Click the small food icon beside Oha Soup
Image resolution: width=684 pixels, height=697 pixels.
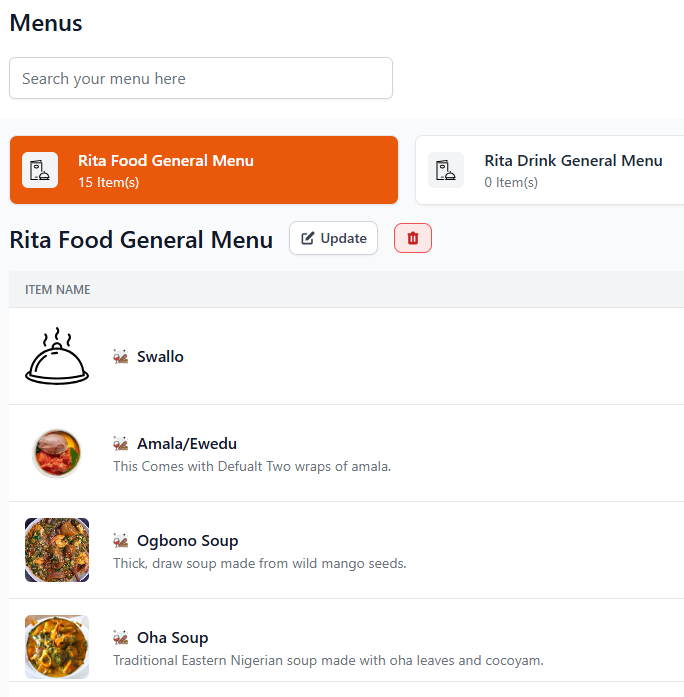click(121, 638)
